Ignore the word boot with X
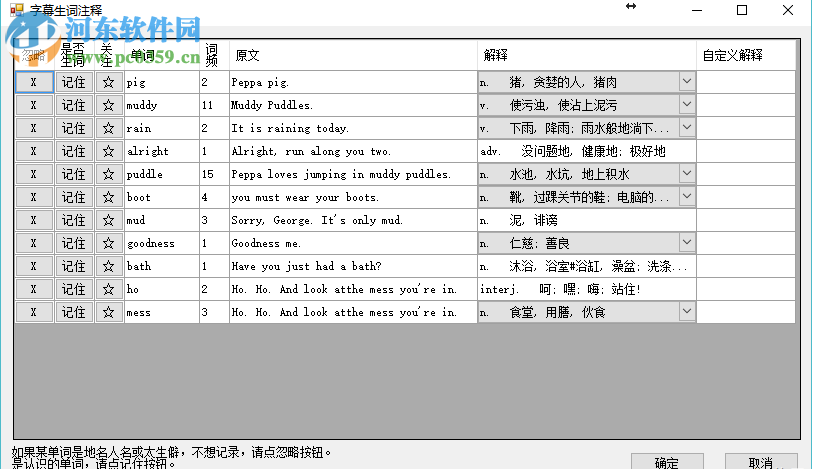 (34, 197)
